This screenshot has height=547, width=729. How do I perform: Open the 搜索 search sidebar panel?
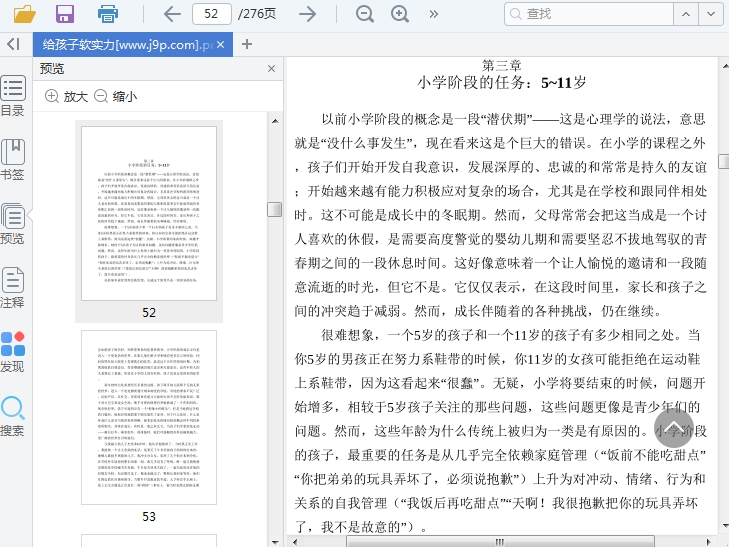[13, 415]
